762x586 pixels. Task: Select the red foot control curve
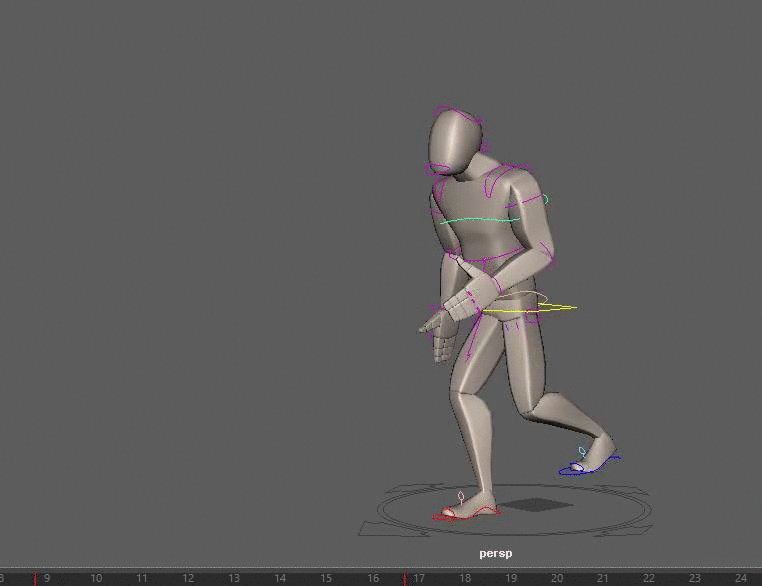point(467,516)
